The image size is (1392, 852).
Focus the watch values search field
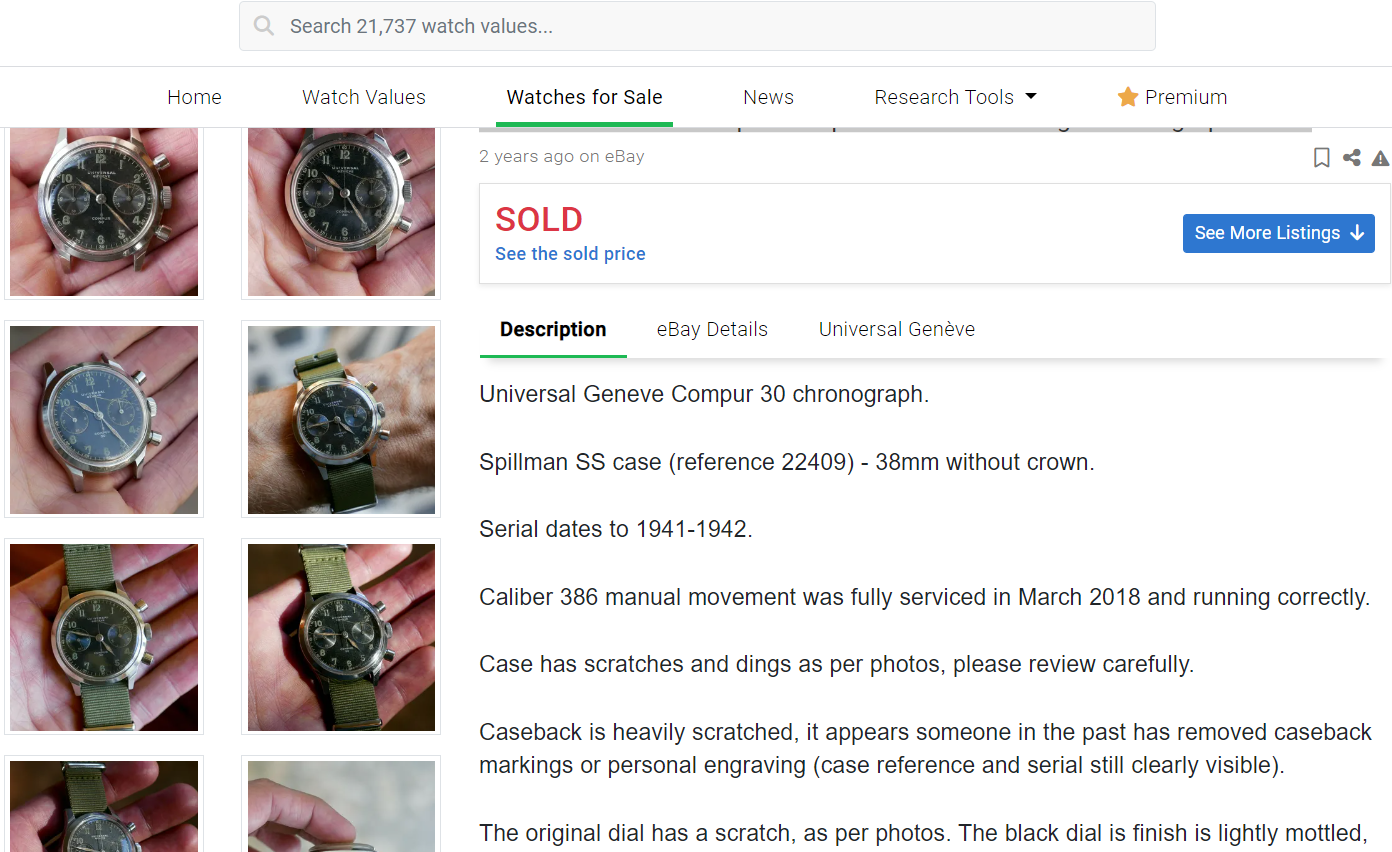(x=700, y=26)
